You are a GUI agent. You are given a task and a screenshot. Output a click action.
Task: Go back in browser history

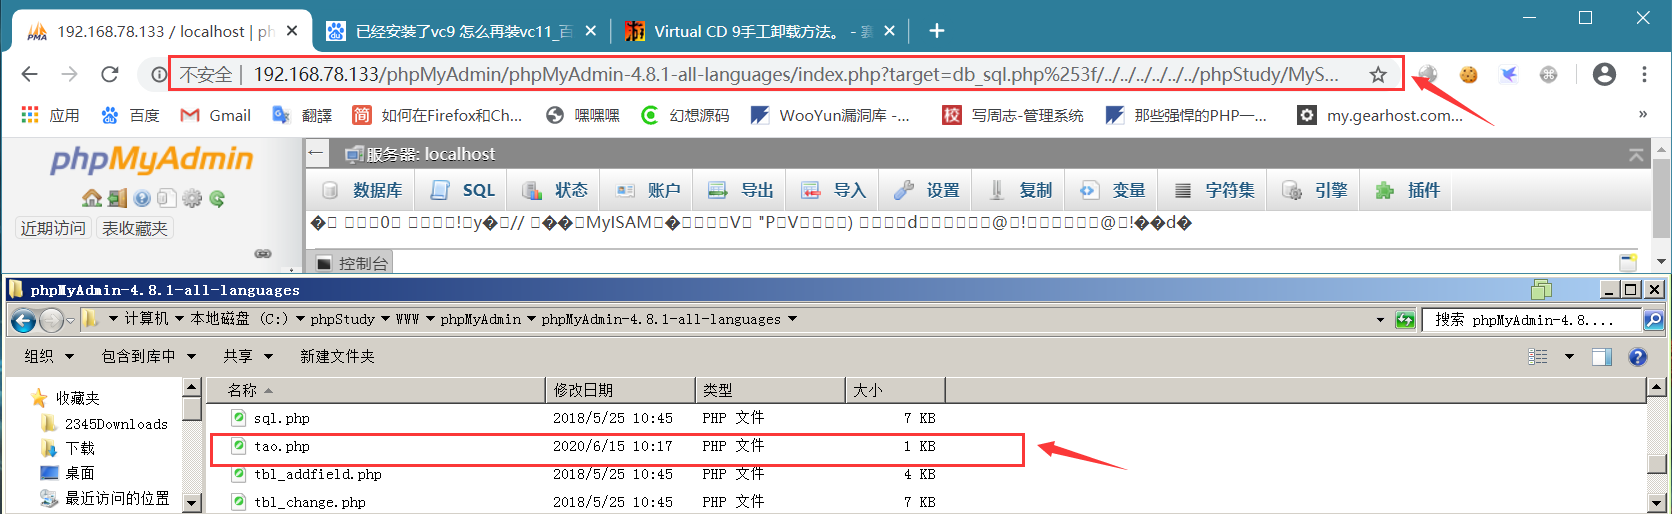[29, 74]
